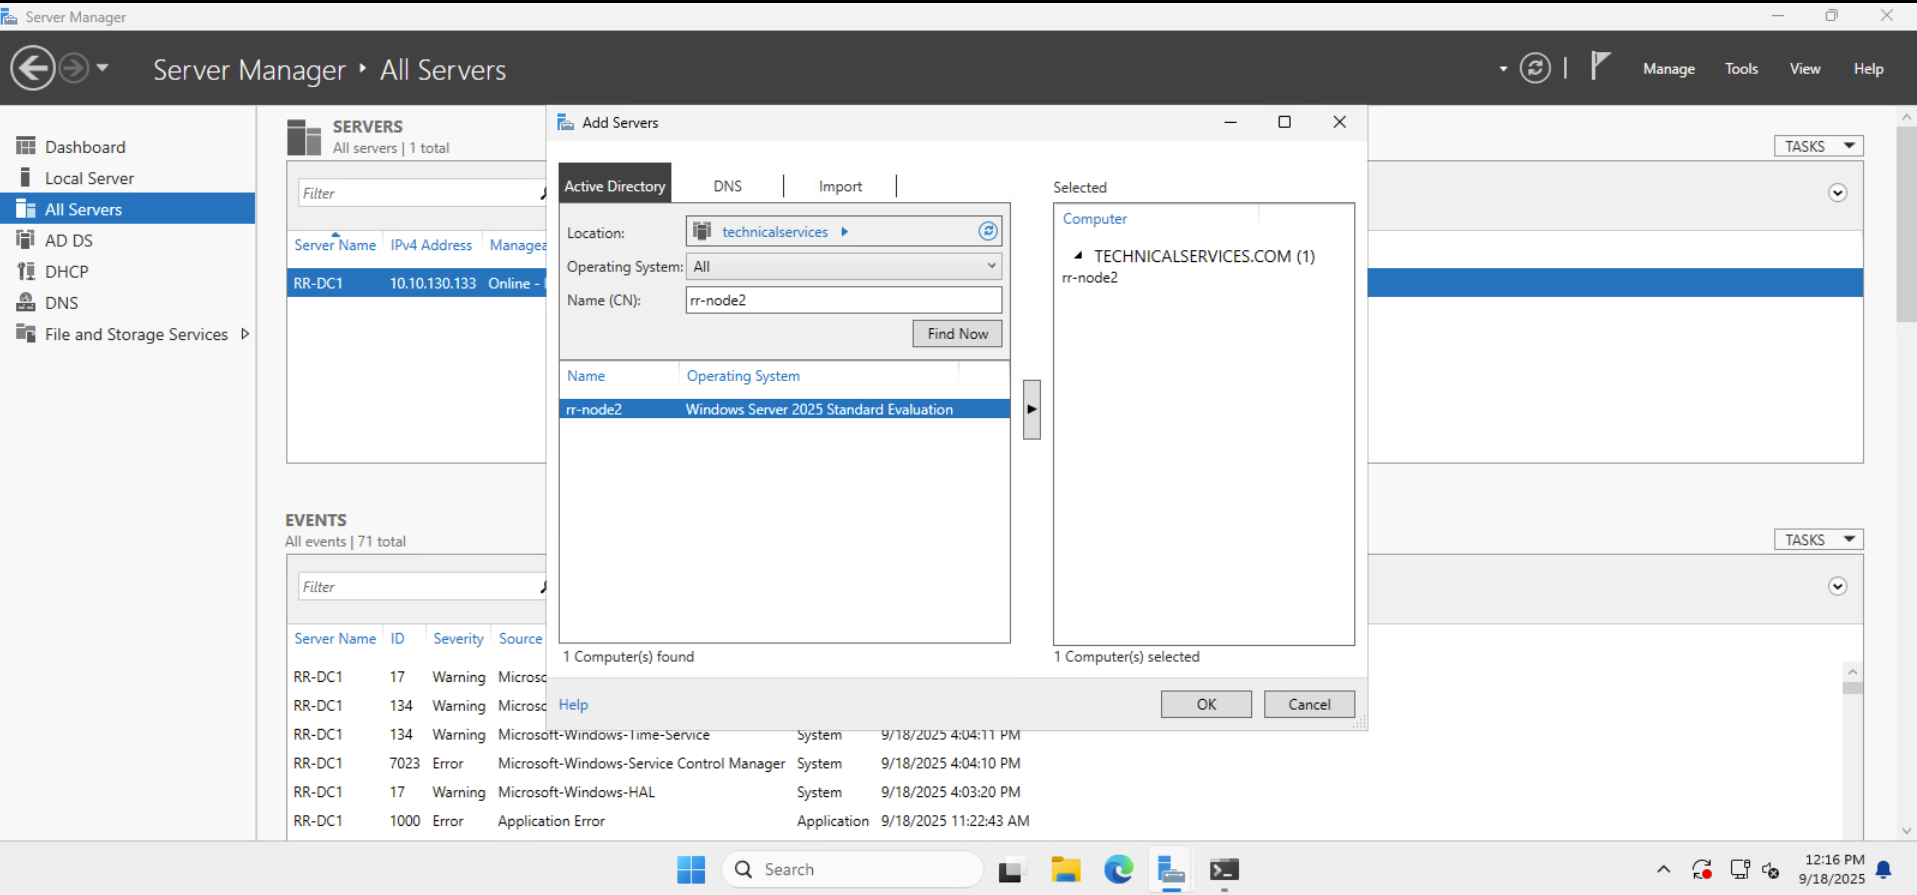Open Server Manager from the taskbar
This screenshot has width=1917, height=895.
(x=1171, y=870)
